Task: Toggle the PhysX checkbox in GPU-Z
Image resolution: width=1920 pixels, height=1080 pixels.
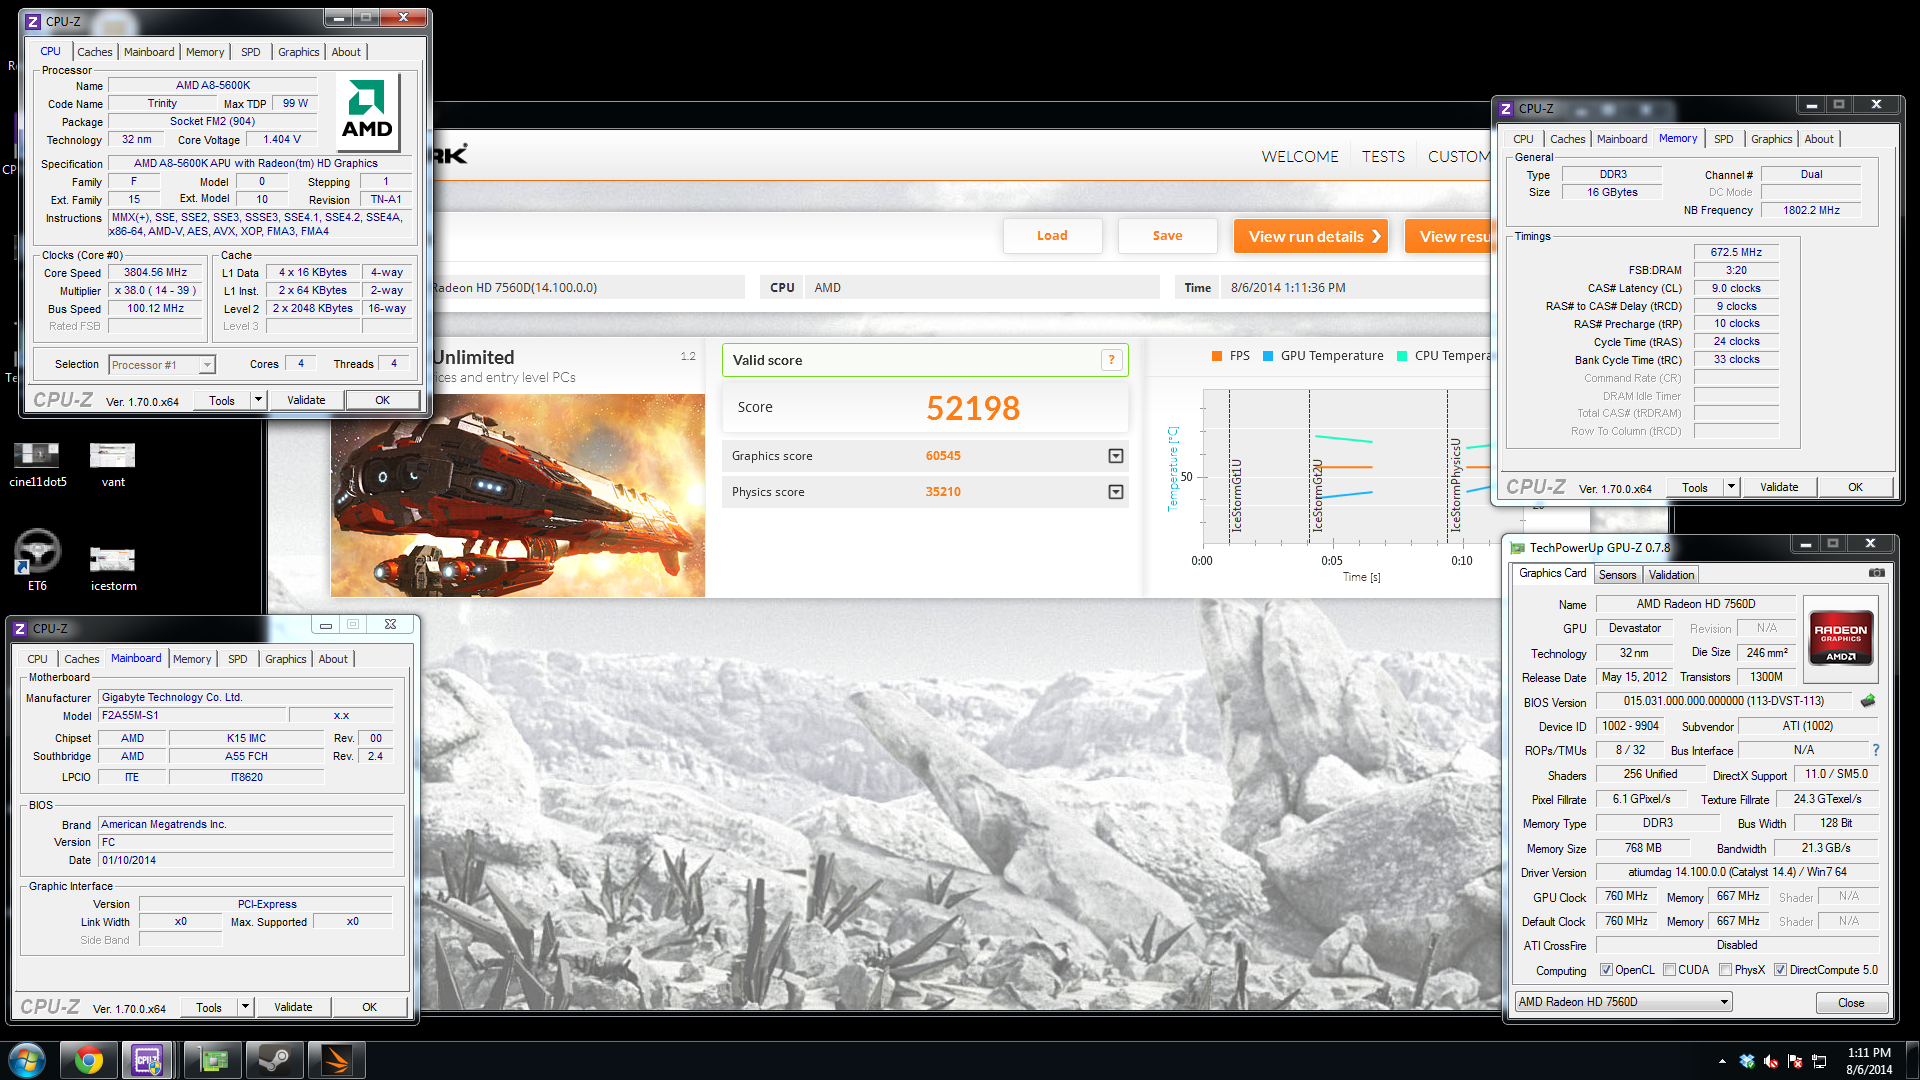Action: pos(1725,970)
